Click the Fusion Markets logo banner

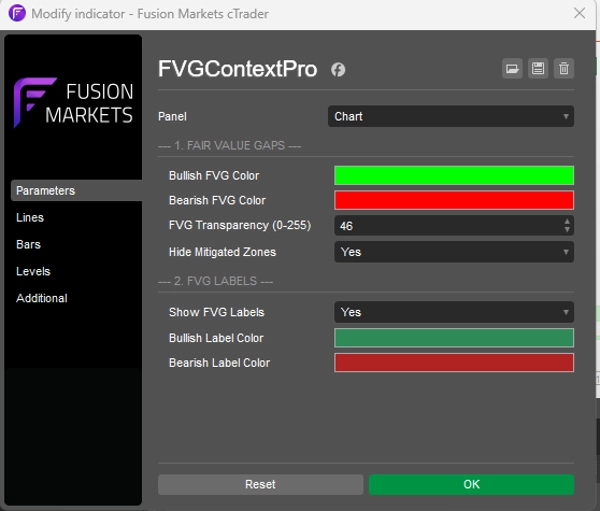[x=73, y=103]
